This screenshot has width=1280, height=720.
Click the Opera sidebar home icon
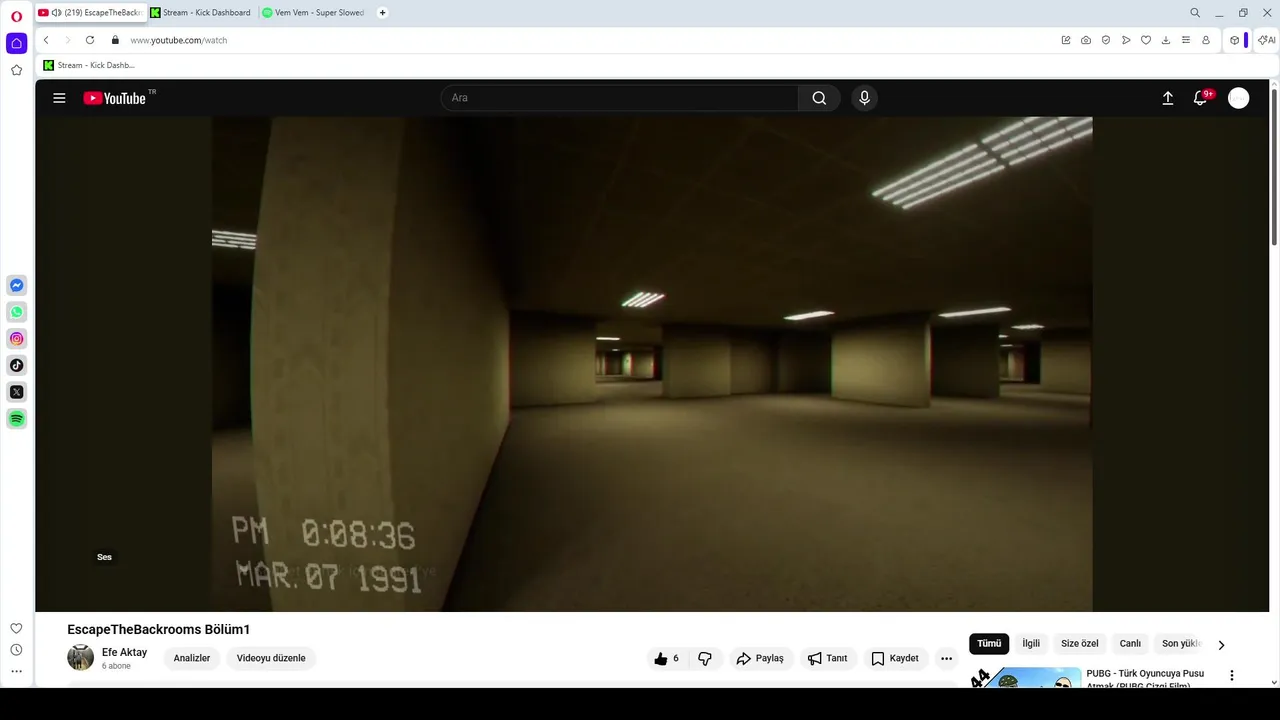click(16, 43)
